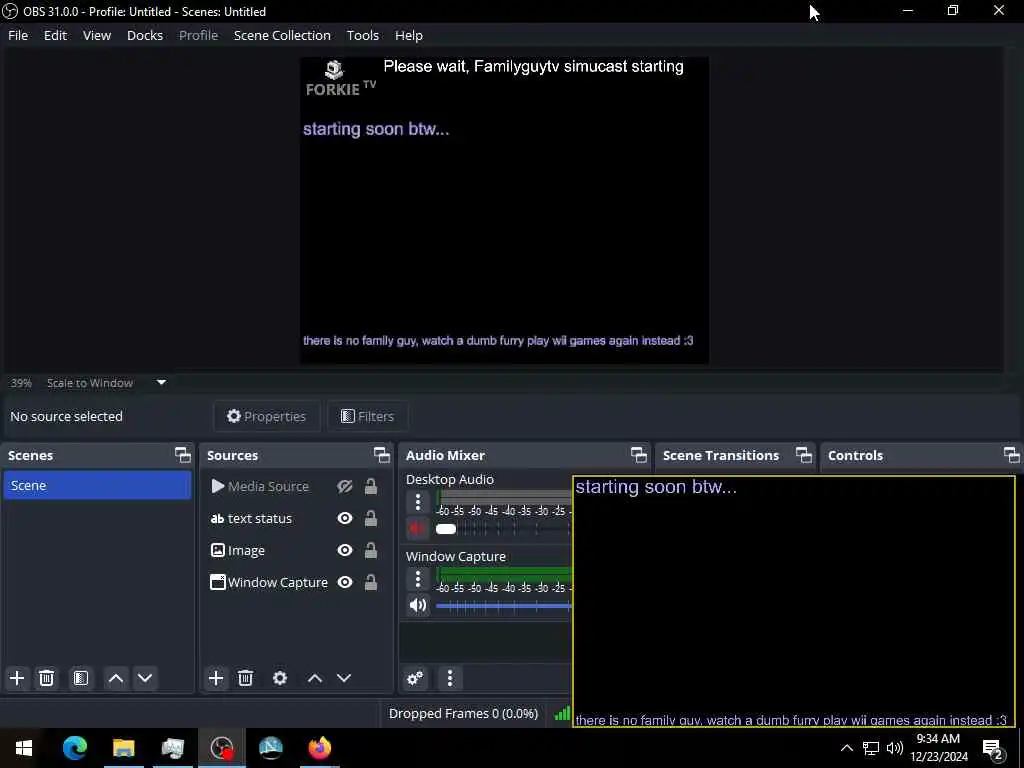Move source down arrow in Sources dock
Viewport: 1024px width, 768px height.
[344, 678]
